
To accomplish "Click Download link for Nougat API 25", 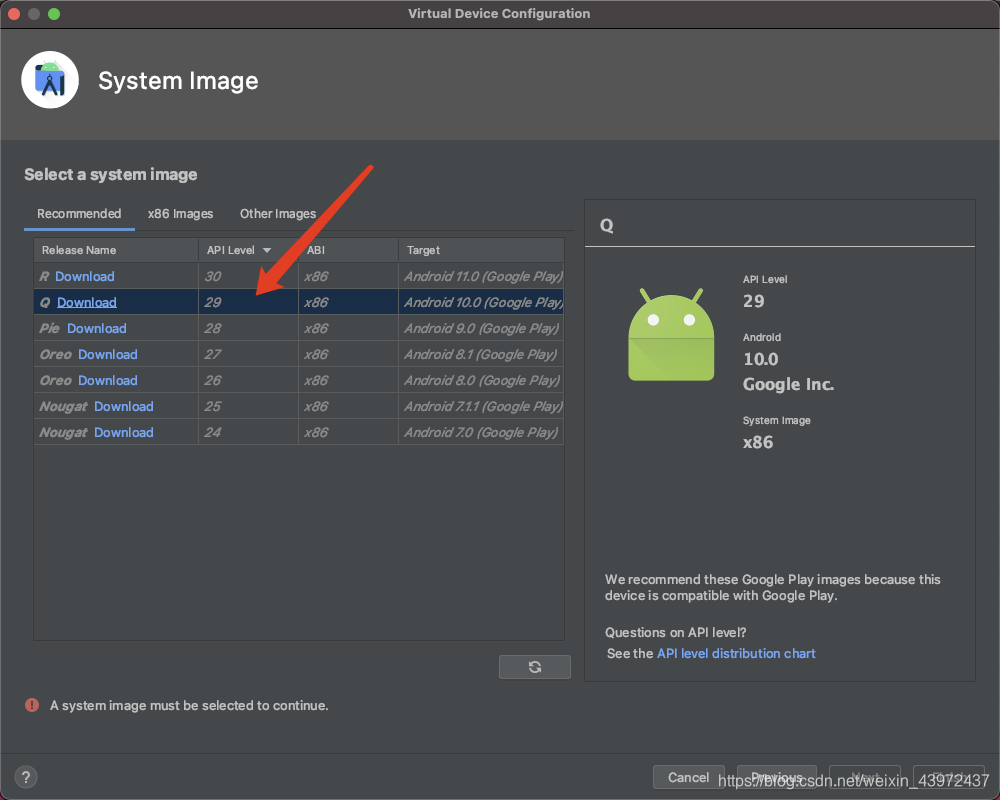I will [x=124, y=406].
